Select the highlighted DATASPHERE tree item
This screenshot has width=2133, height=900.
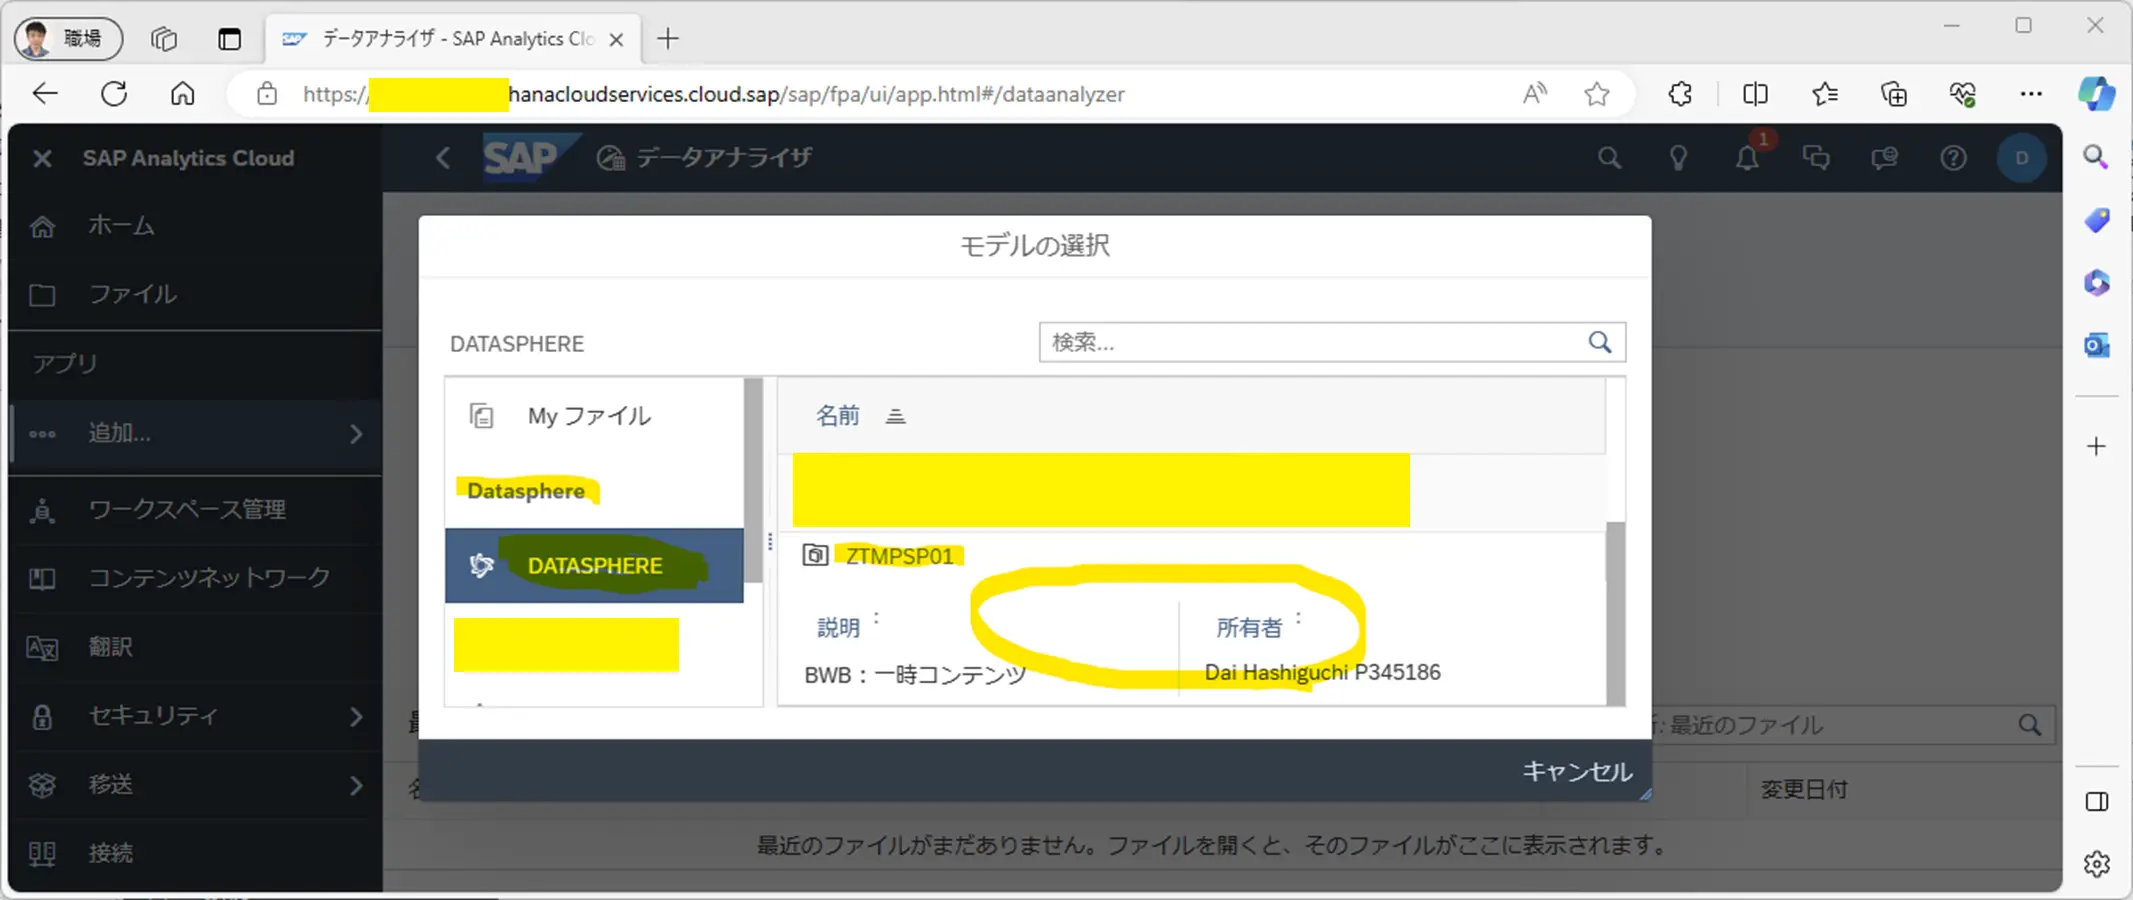[x=594, y=566]
